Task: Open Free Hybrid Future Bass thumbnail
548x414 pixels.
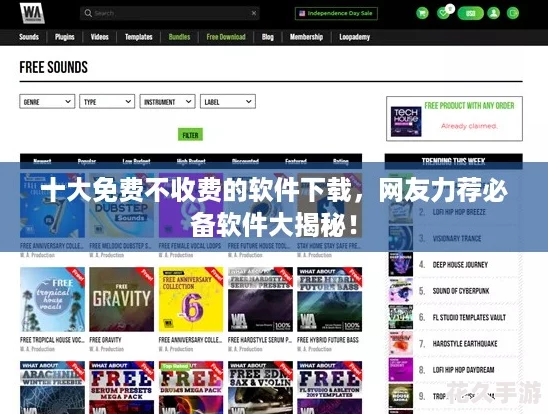Action: pyautogui.click(x=330, y=299)
